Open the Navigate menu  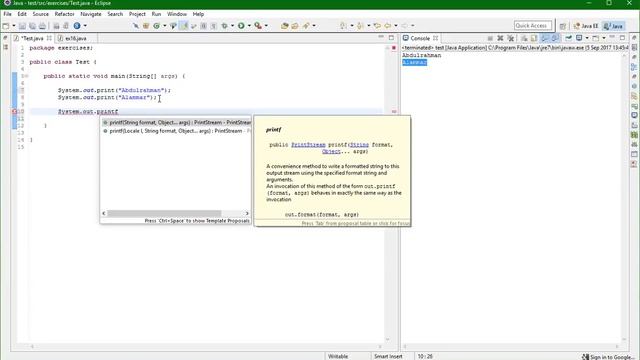point(91,14)
